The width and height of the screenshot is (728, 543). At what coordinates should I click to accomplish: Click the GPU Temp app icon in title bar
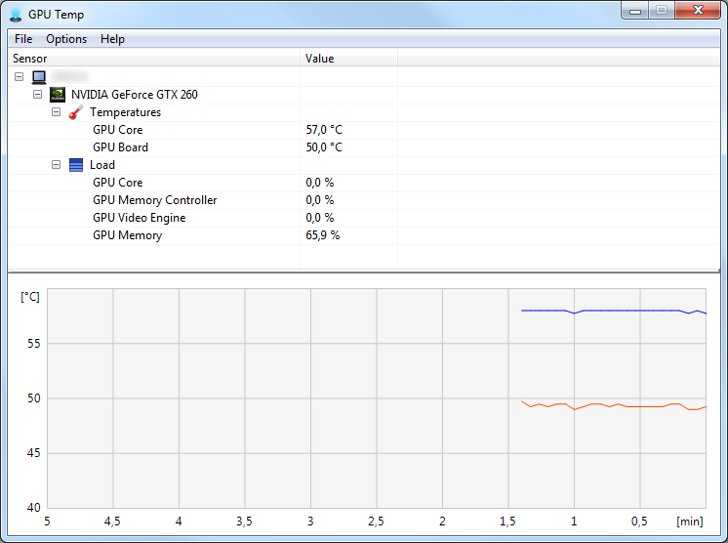coord(16,14)
